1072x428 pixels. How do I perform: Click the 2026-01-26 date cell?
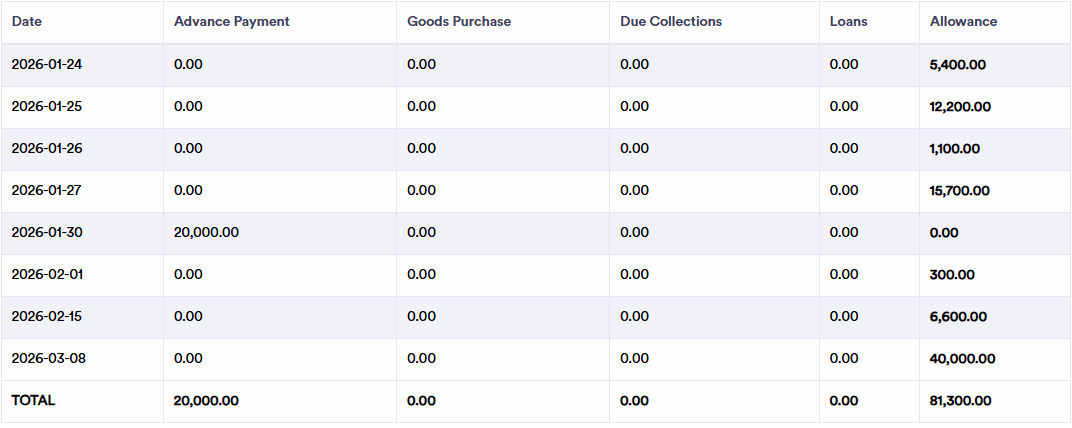[x=47, y=149]
